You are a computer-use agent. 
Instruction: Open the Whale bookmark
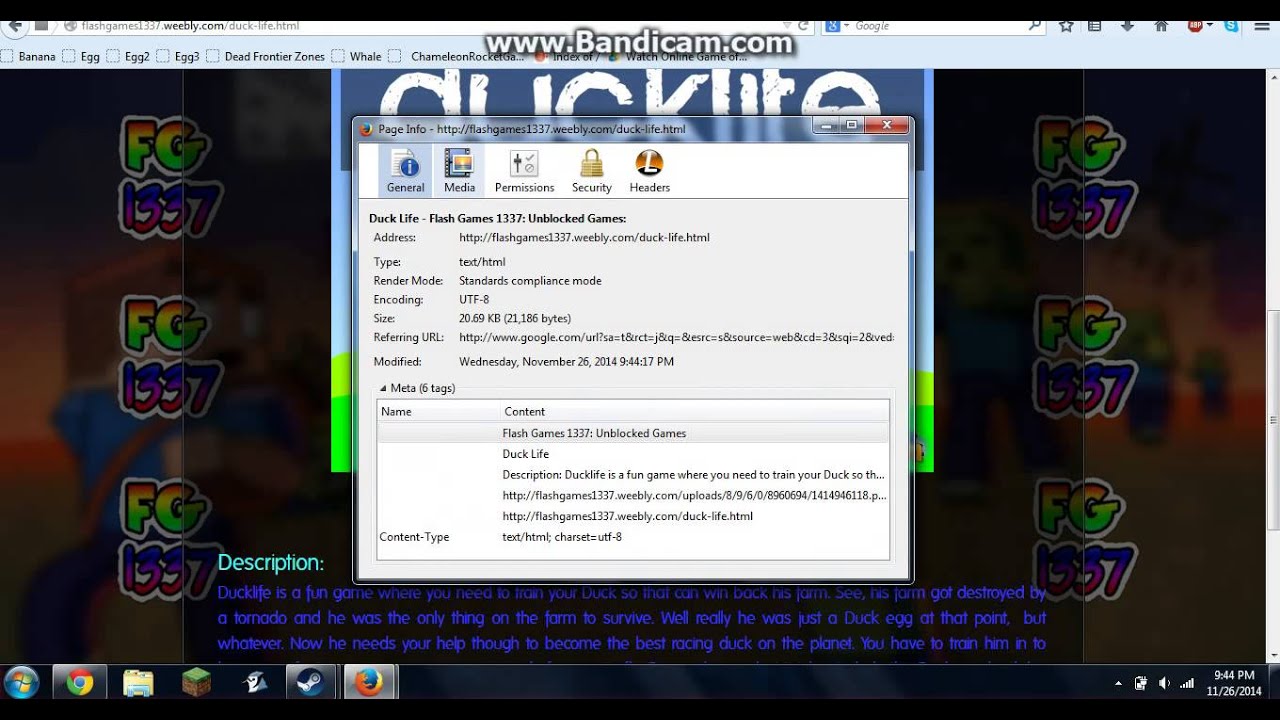[x=357, y=57]
